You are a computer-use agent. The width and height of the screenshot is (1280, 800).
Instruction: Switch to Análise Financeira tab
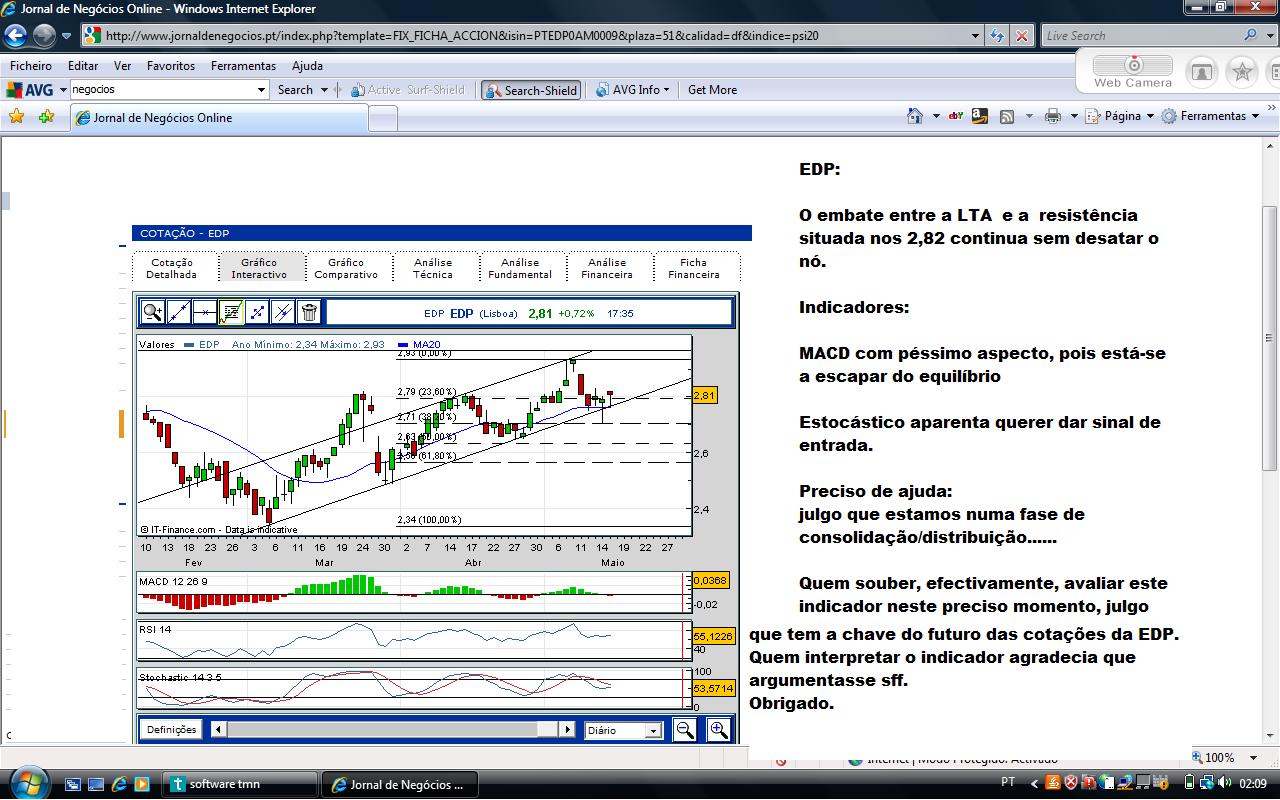click(607, 268)
